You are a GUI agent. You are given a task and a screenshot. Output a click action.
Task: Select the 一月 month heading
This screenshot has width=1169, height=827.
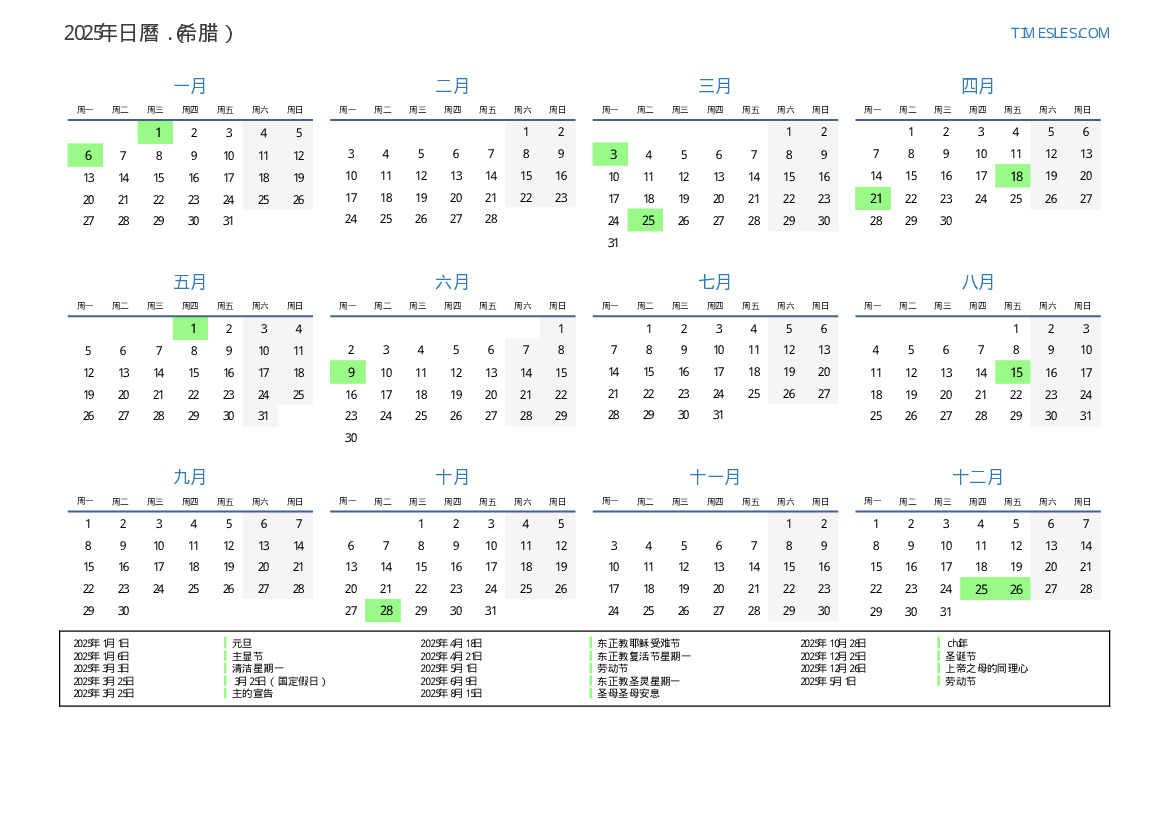pyautogui.click(x=190, y=86)
